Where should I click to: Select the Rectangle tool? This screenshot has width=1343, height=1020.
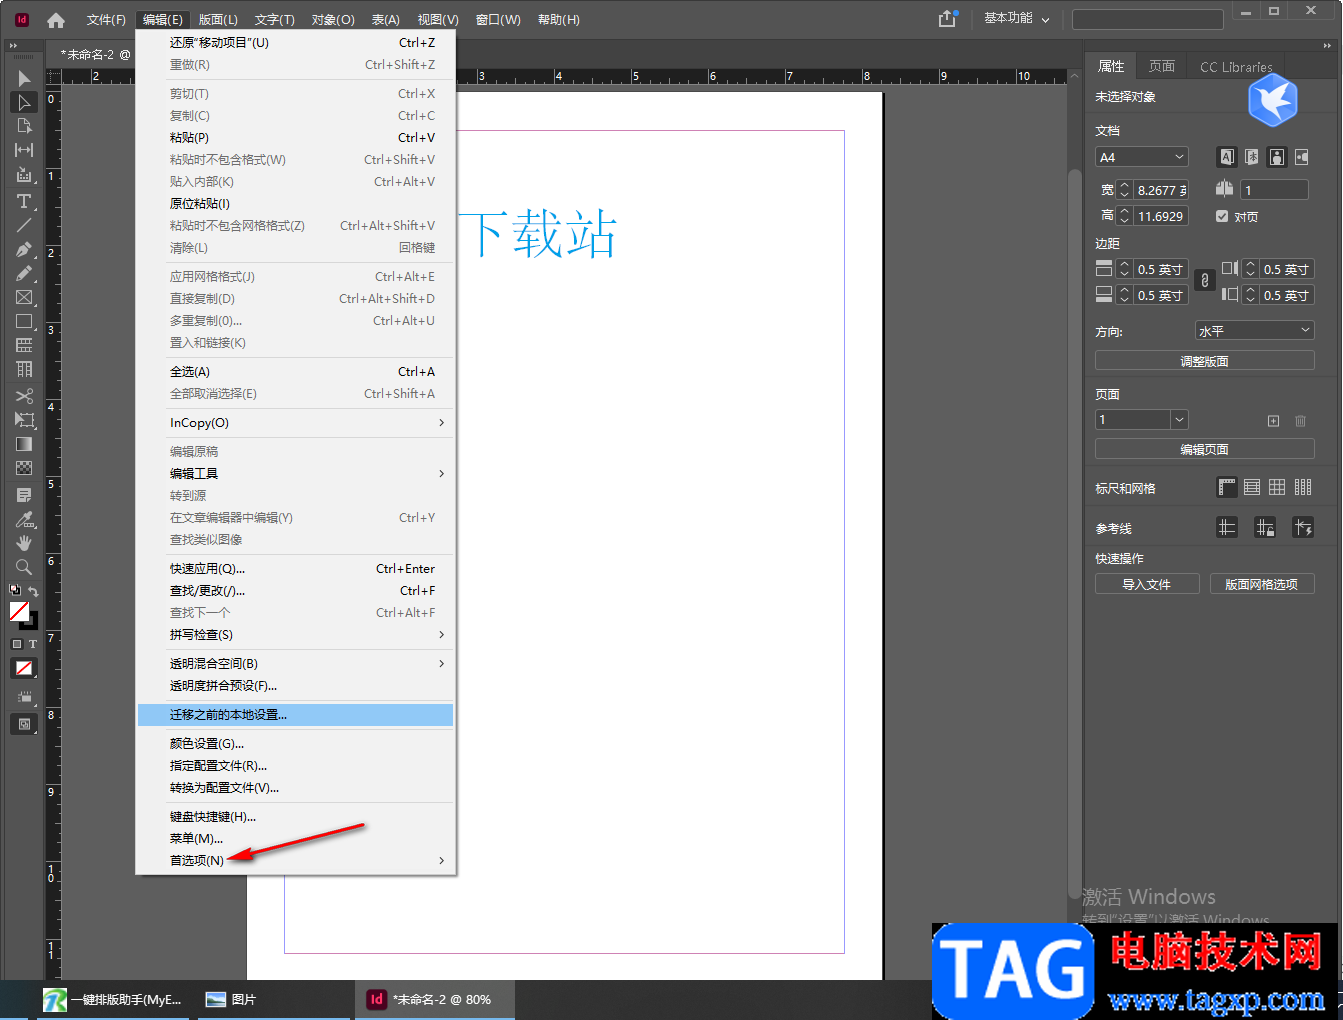(24, 321)
